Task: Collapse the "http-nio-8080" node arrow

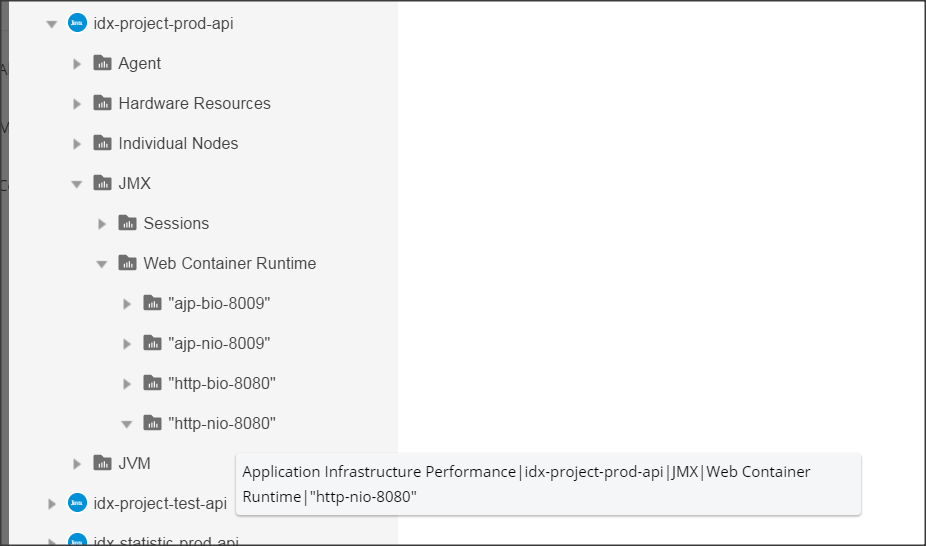Action: pyautogui.click(x=127, y=424)
